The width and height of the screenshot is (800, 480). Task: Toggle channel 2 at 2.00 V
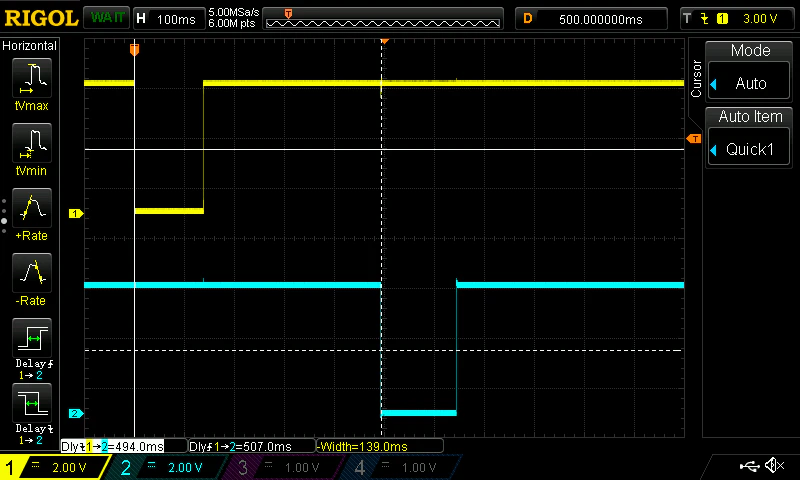(x=168, y=467)
